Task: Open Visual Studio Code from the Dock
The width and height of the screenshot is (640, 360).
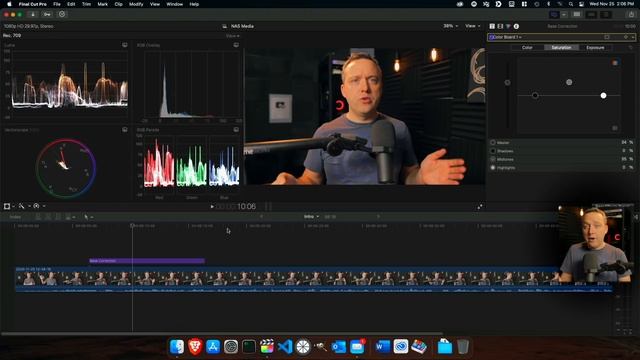Action: coord(284,347)
